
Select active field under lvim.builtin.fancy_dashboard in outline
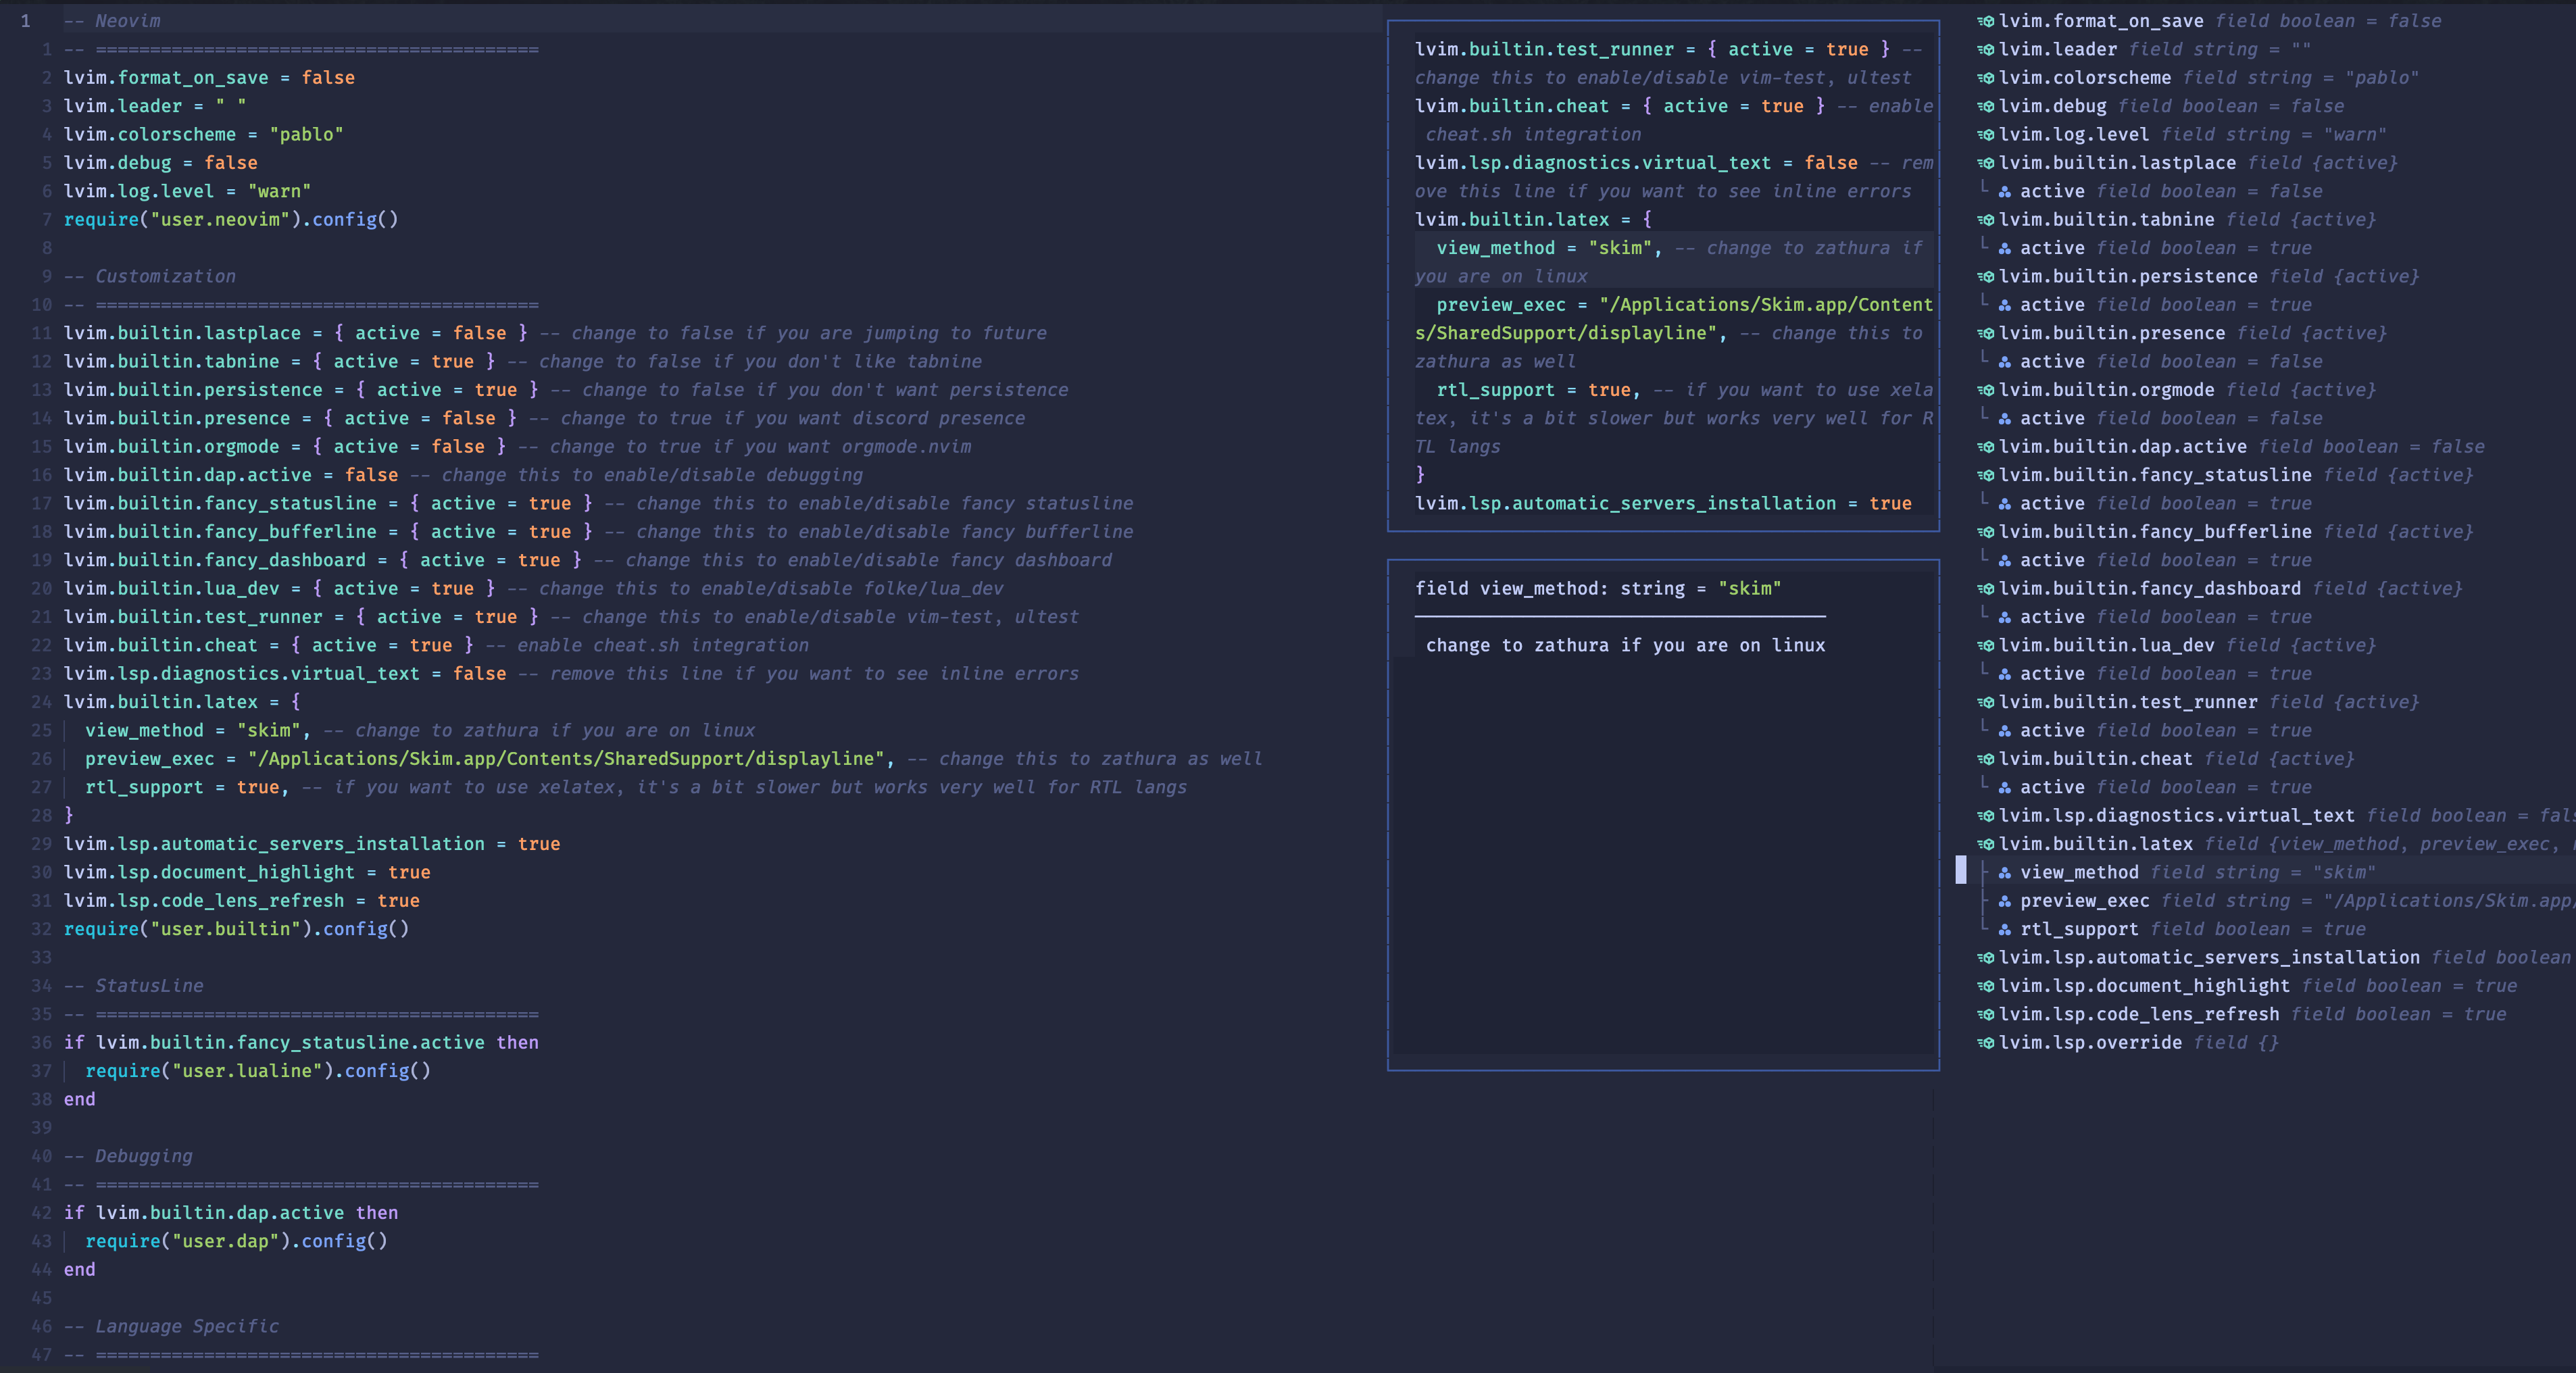click(x=2154, y=617)
